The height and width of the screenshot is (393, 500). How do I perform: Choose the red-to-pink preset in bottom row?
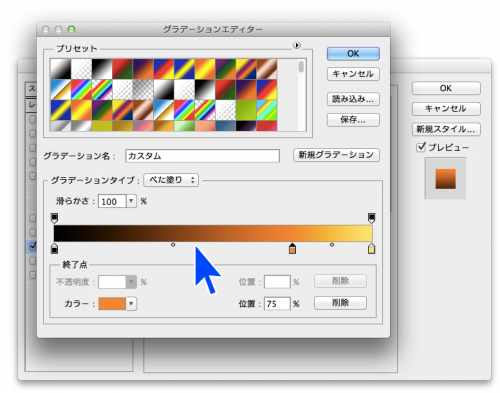267,126
